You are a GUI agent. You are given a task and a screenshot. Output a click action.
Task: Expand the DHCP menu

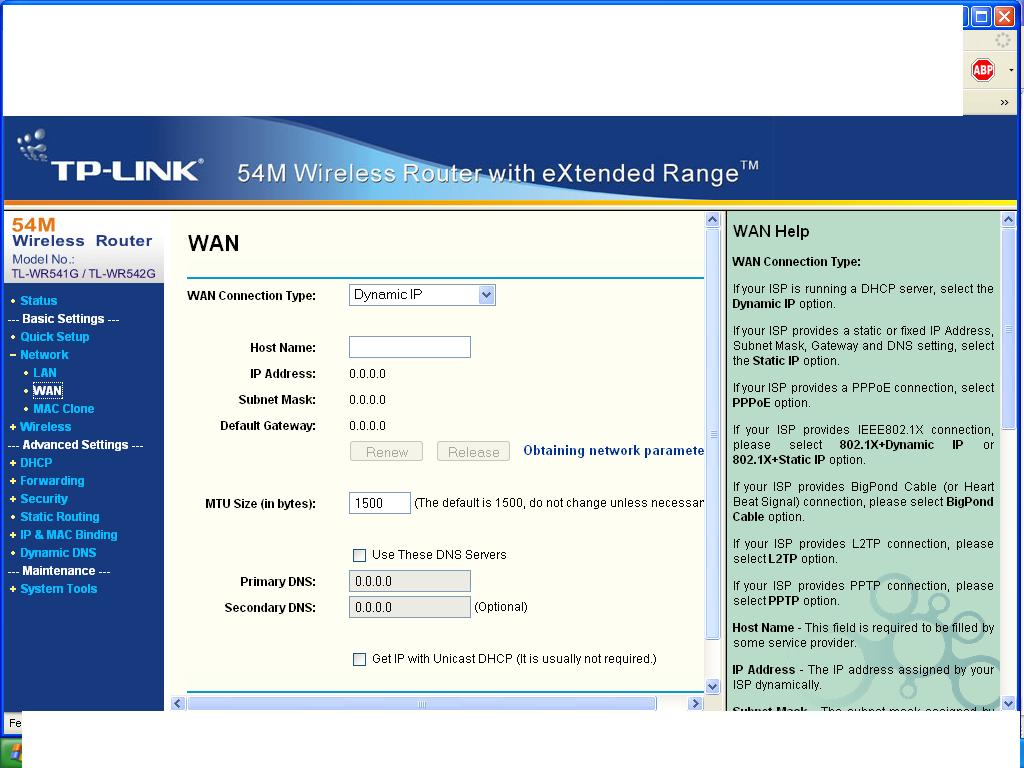[x=36, y=462]
